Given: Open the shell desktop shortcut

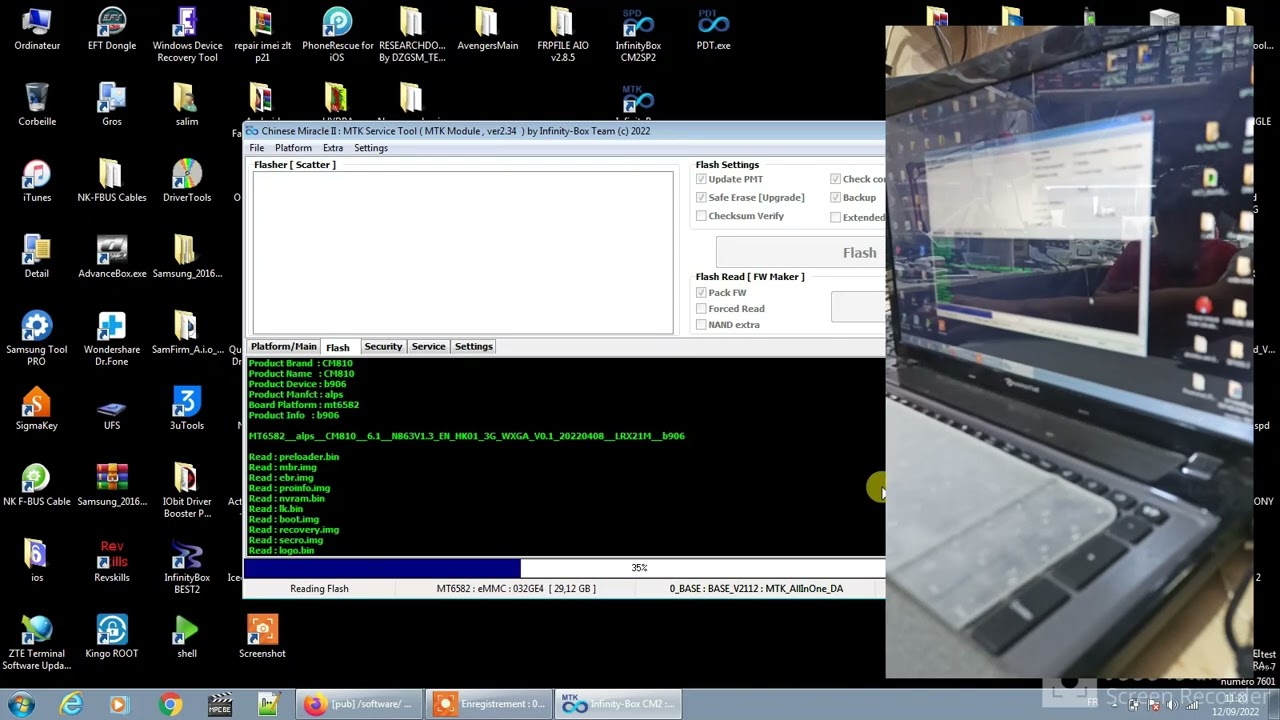Looking at the screenshot, I should pos(187,637).
